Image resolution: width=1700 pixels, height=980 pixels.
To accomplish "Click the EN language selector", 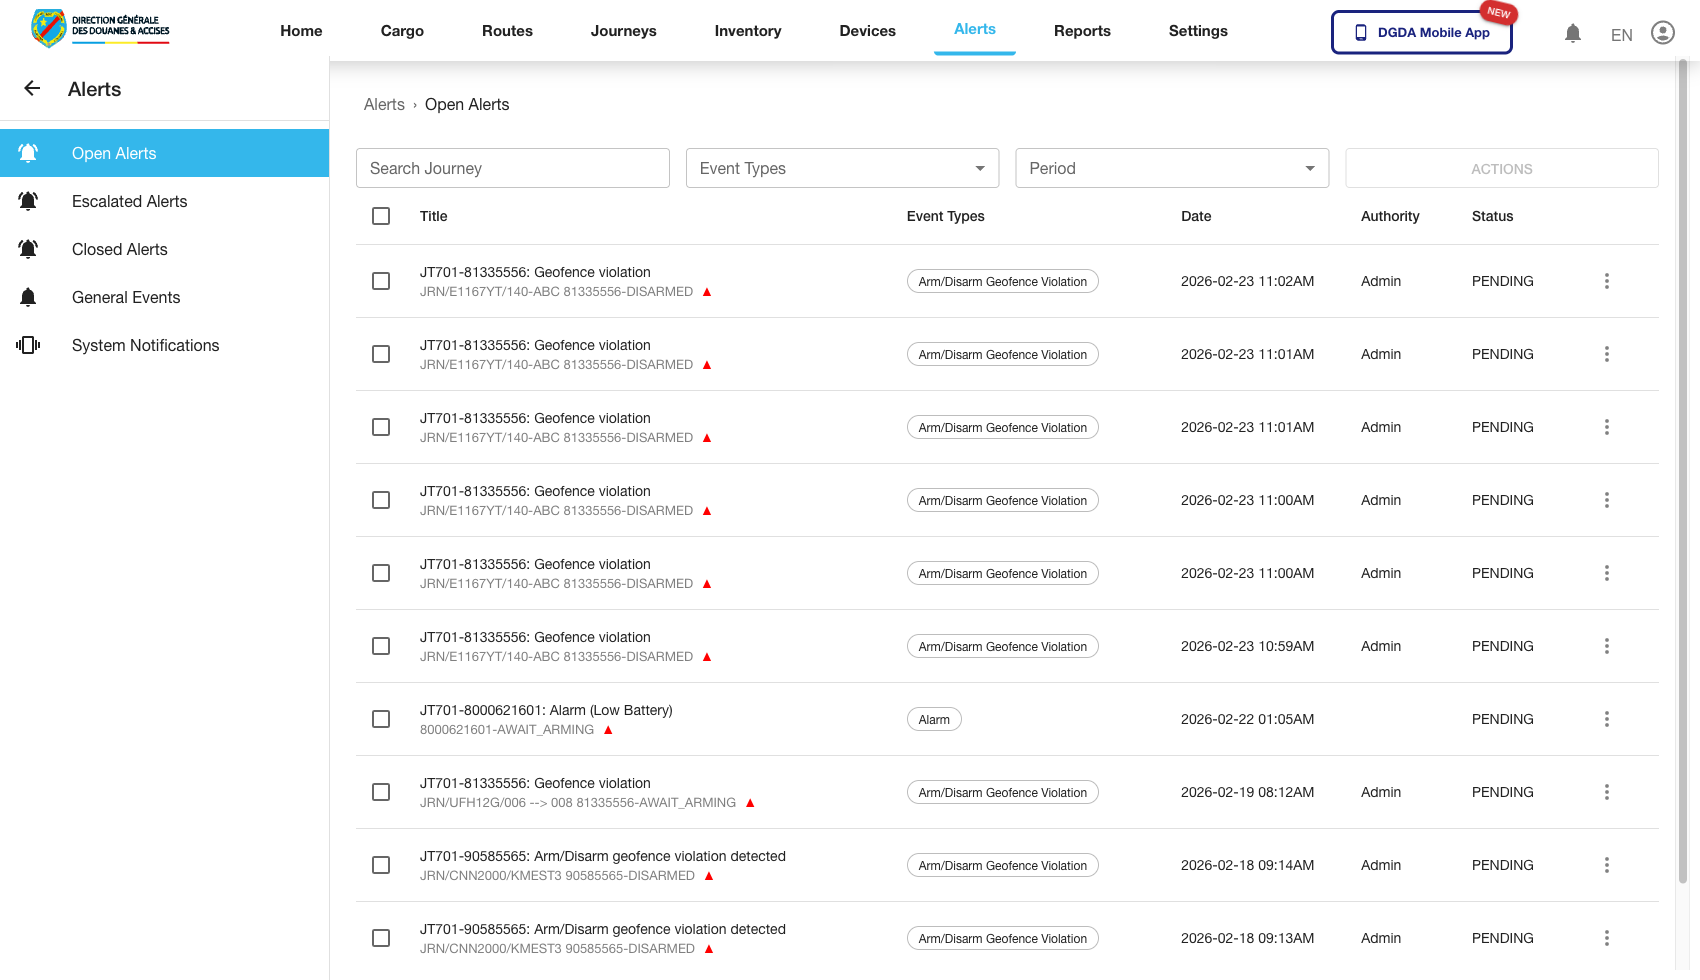I will [1621, 34].
